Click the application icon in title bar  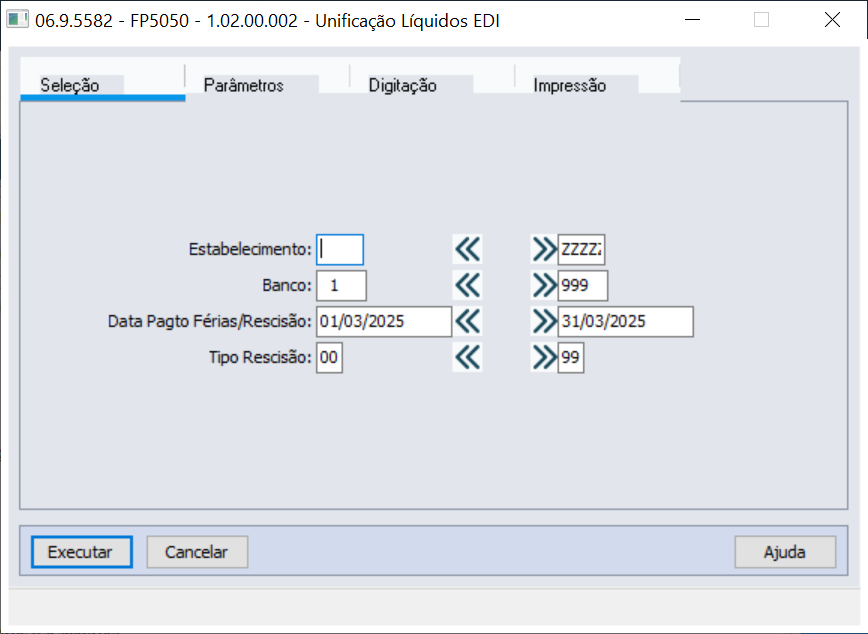point(17,20)
